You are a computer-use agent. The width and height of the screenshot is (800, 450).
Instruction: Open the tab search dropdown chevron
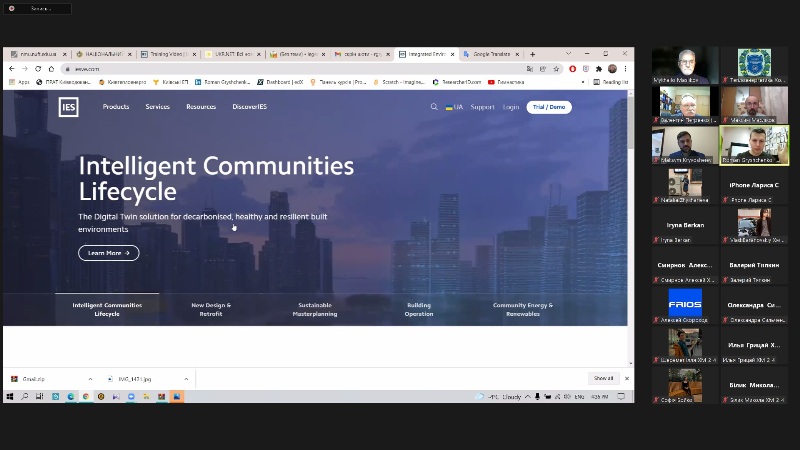click(x=568, y=54)
